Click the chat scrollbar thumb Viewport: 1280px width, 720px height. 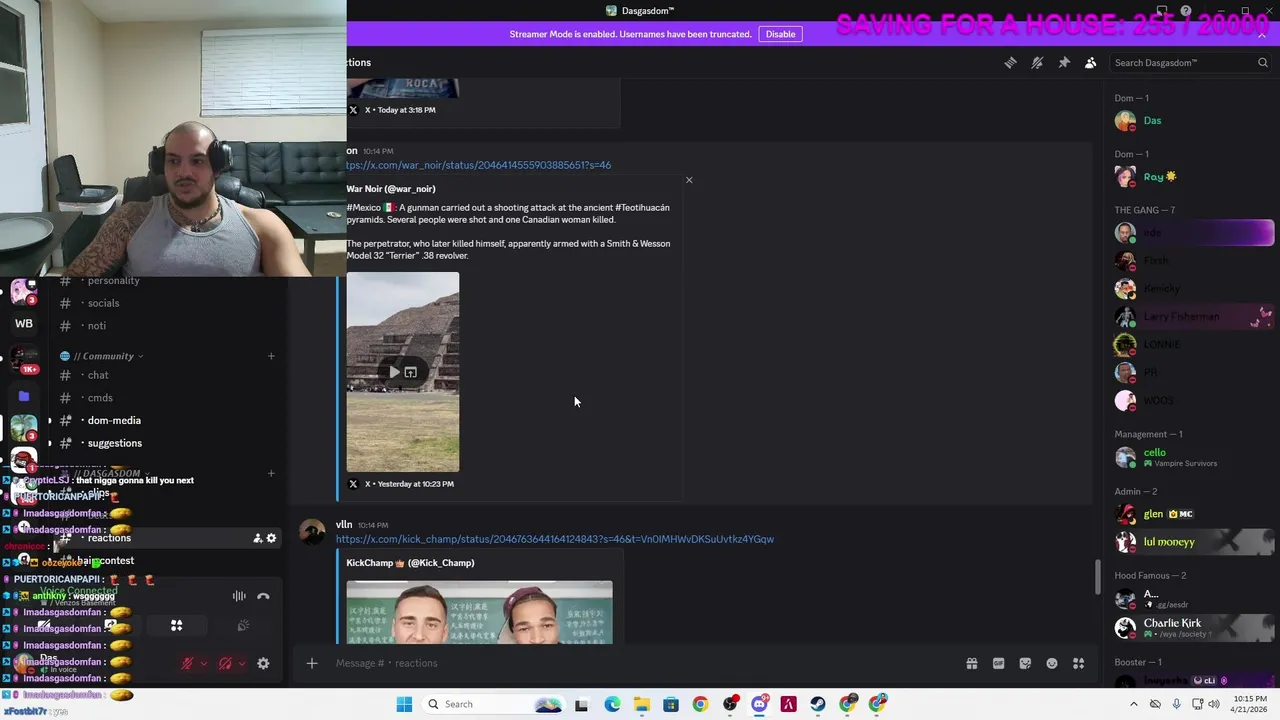click(1097, 576)
